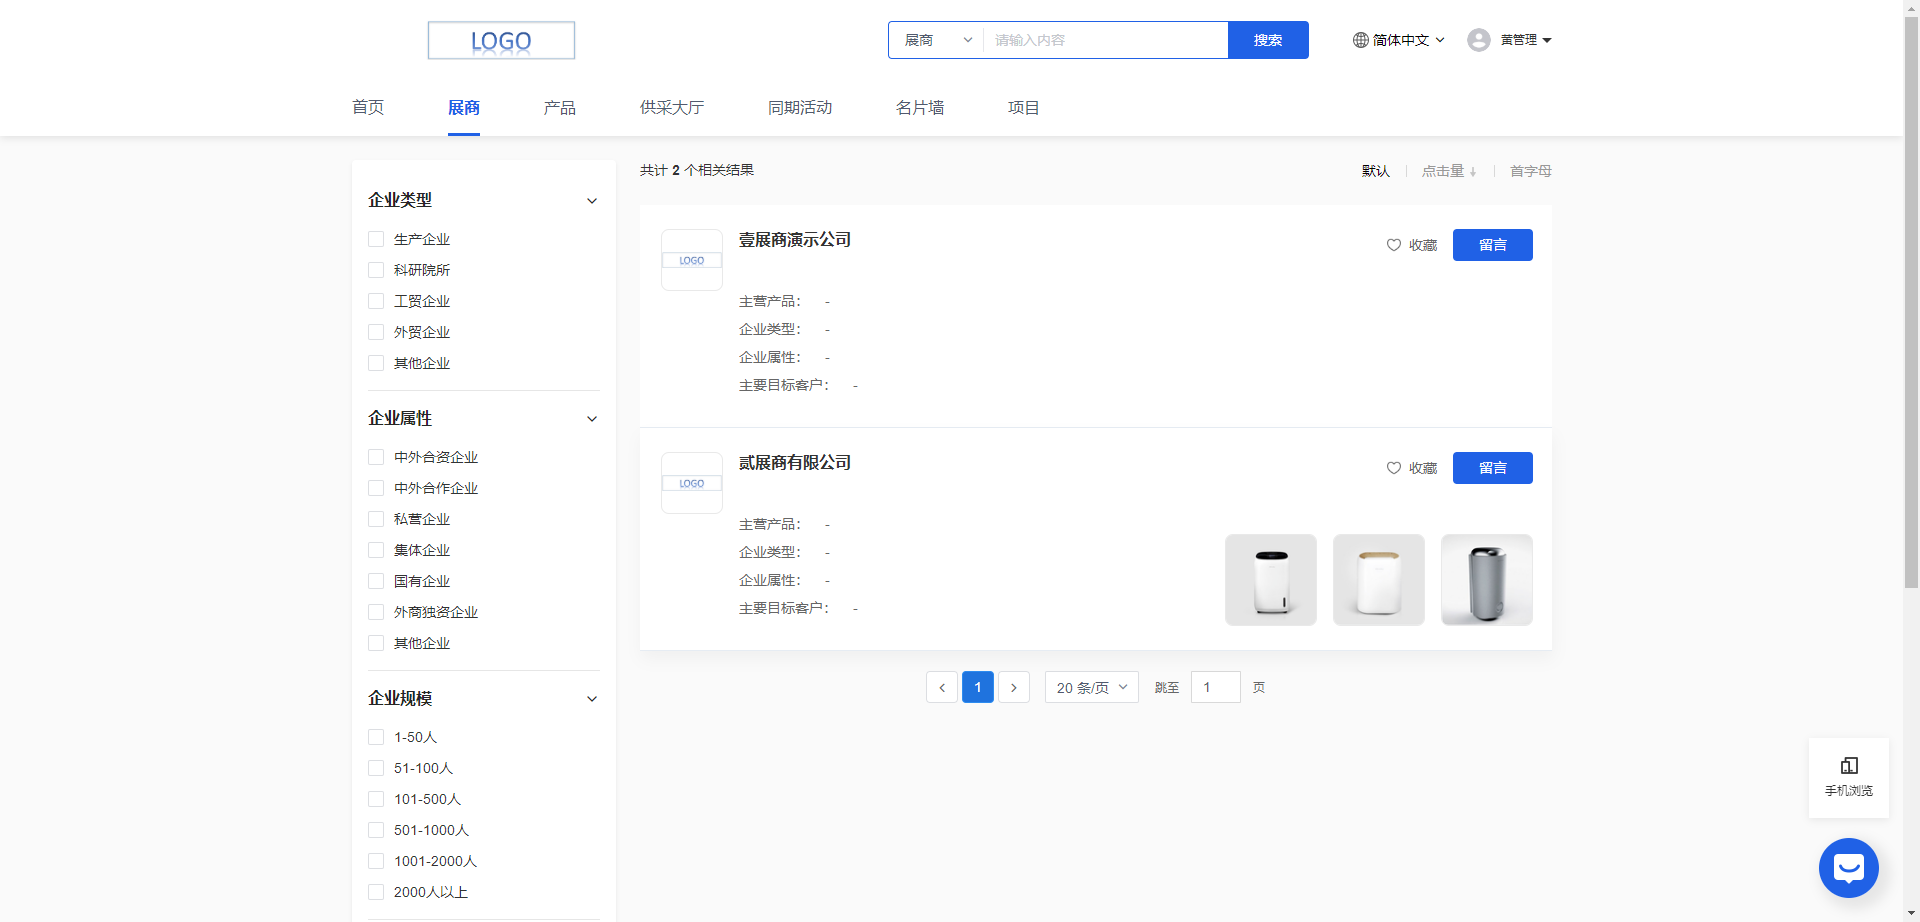1920x922 pixels.
Task: Check 科研院所 checkbox
Action: click(x=376, y=270)
